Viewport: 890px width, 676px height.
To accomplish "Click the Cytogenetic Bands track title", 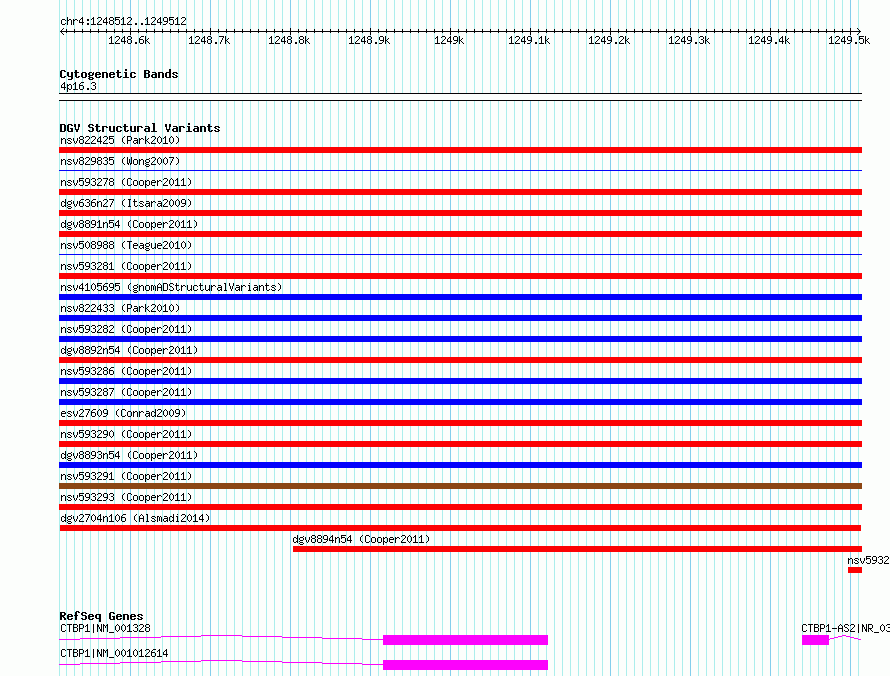I will 119,74.
